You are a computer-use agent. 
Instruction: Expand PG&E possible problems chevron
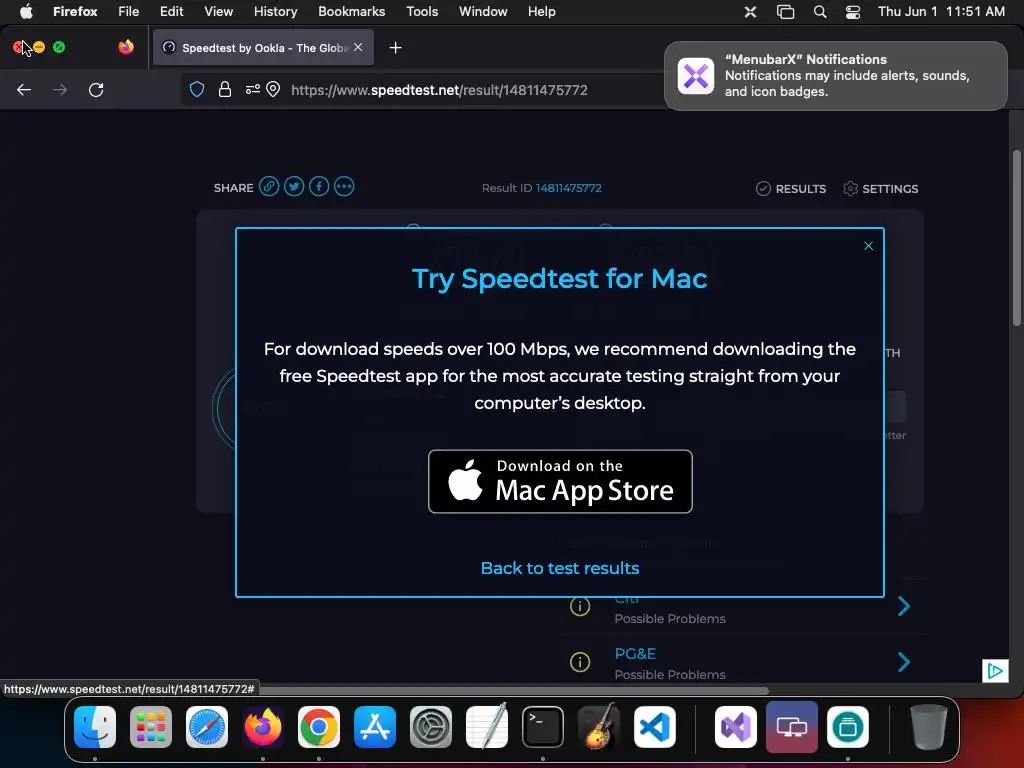point(904,662)
